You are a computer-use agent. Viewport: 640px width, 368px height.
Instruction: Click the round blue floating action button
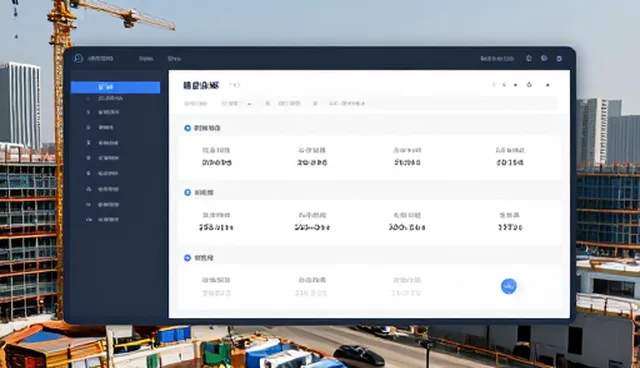click(x=509, y=286)
